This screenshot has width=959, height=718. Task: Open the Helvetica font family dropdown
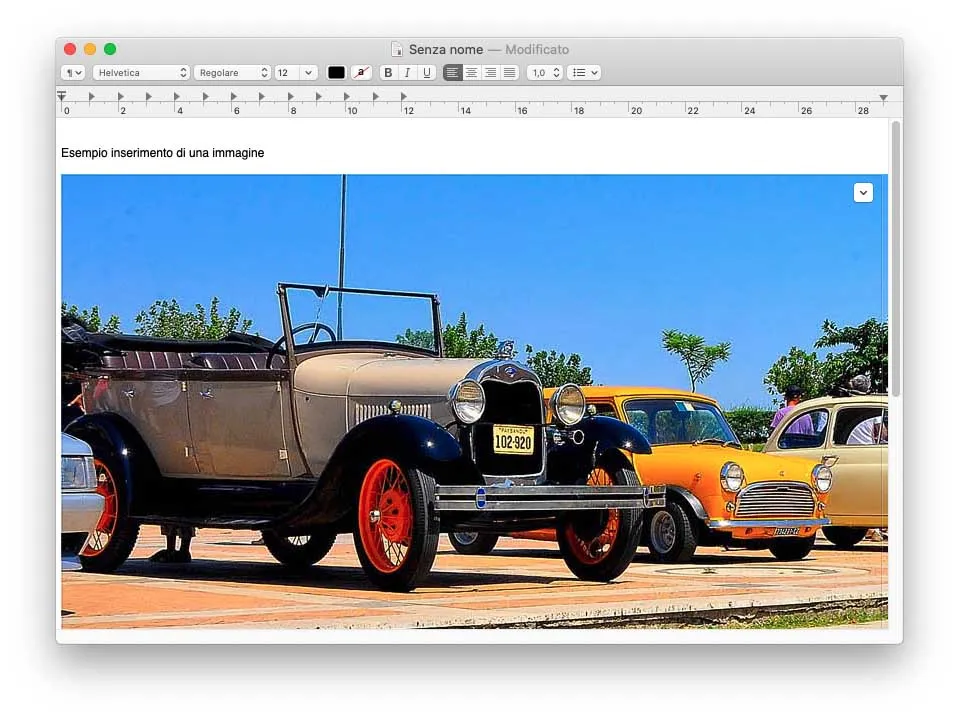tap(140, 72)
